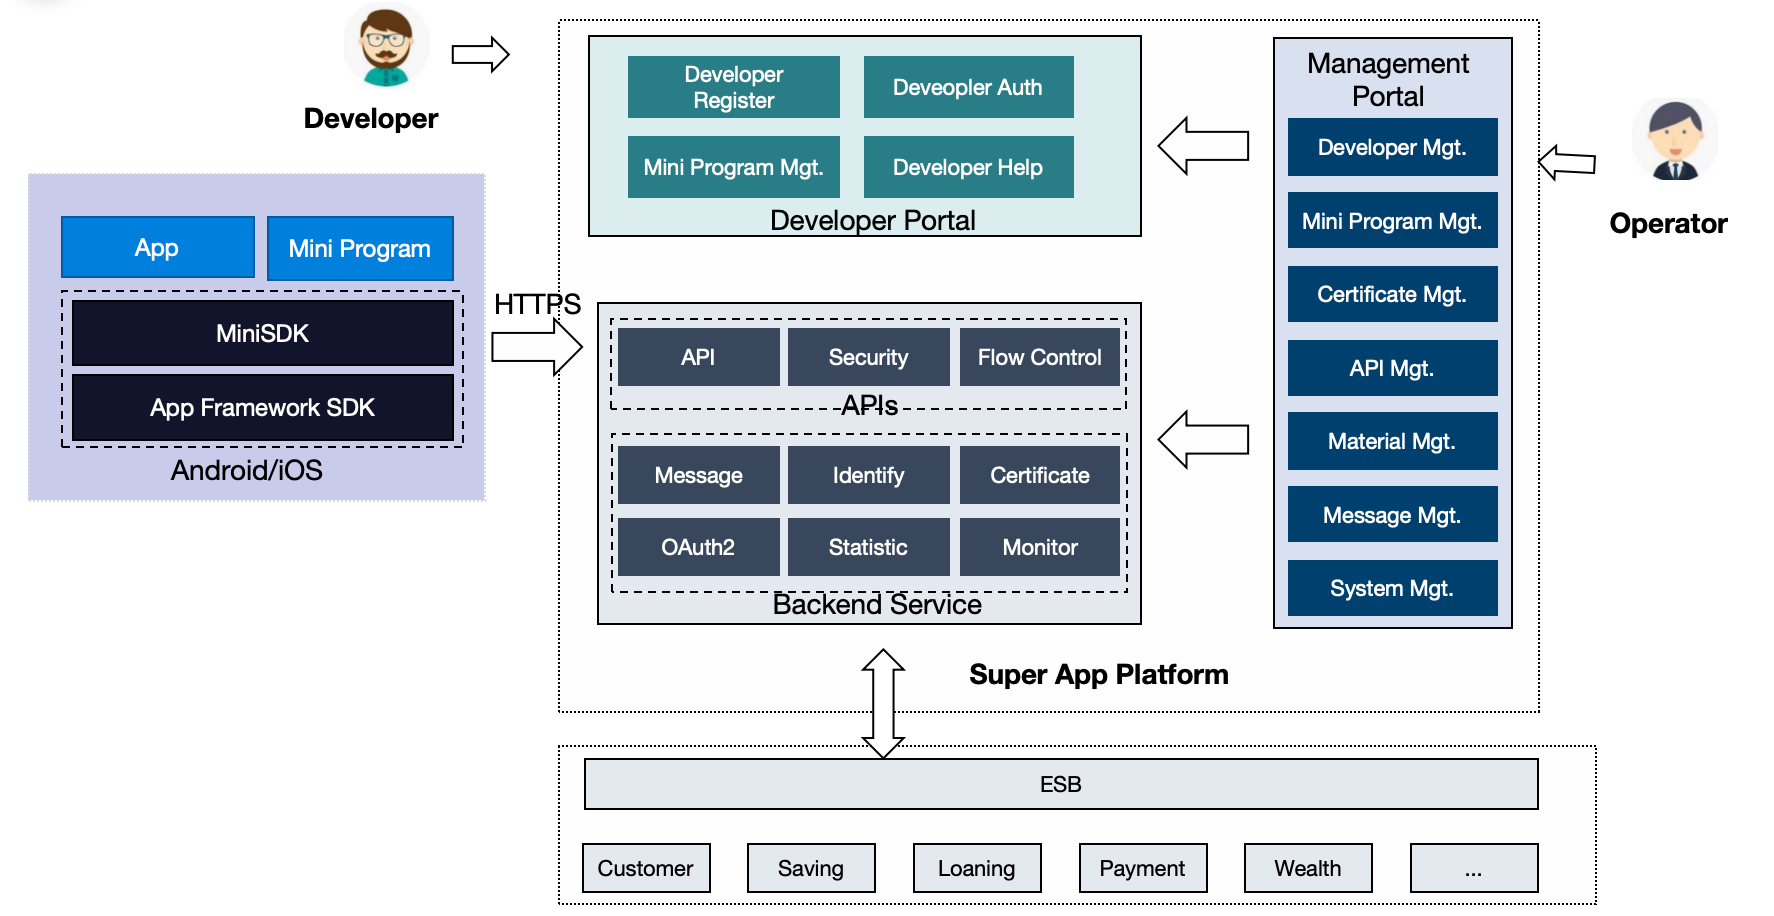Open Material Mgt. item
Image resolution: width=1774 pixels, height=916 pixels.
point(1392,441)
